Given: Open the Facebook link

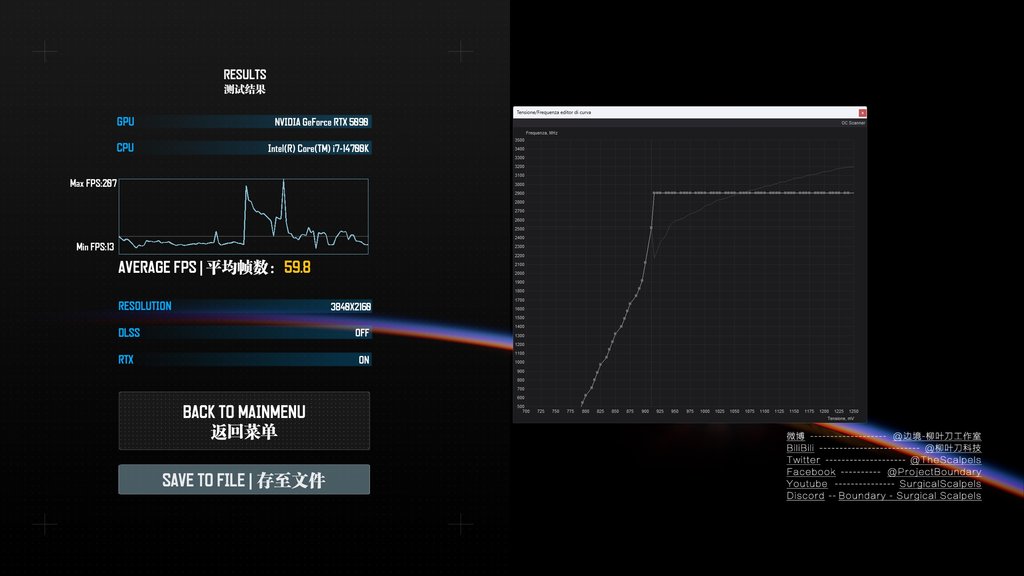Looking at the screenshot, I should [x=810, y=472].
